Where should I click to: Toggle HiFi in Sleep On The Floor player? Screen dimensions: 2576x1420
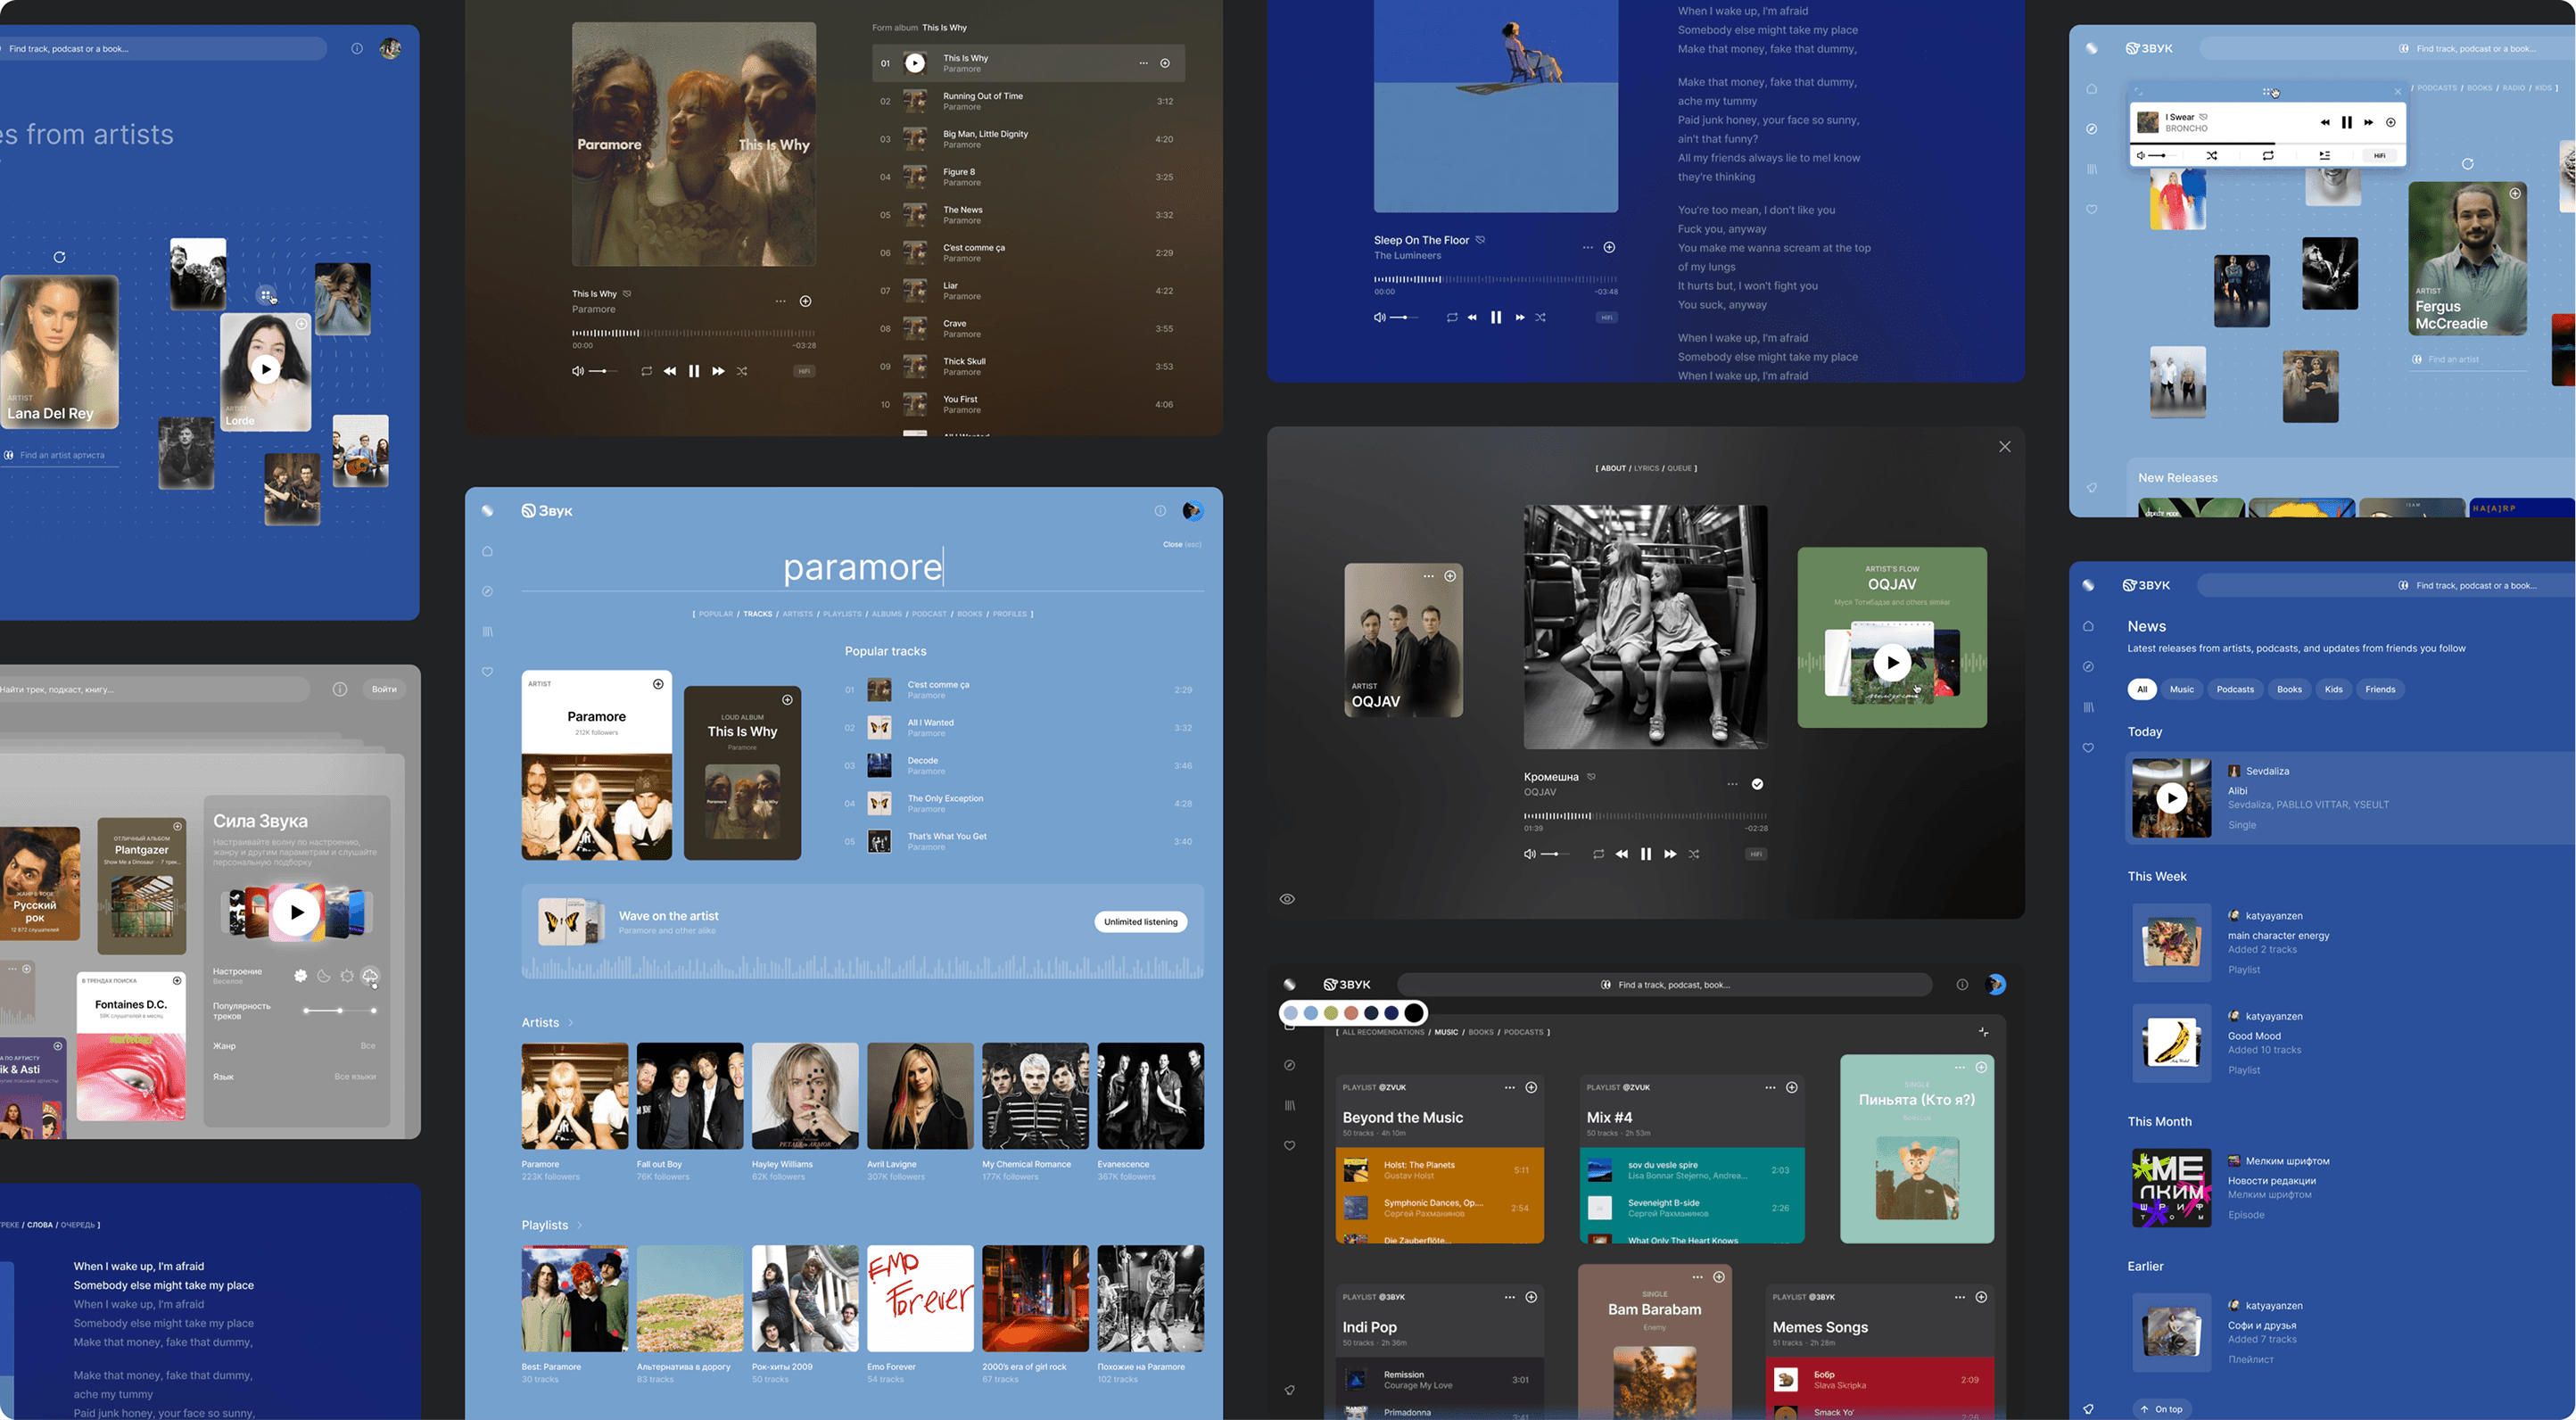(x=1606, y=317)
